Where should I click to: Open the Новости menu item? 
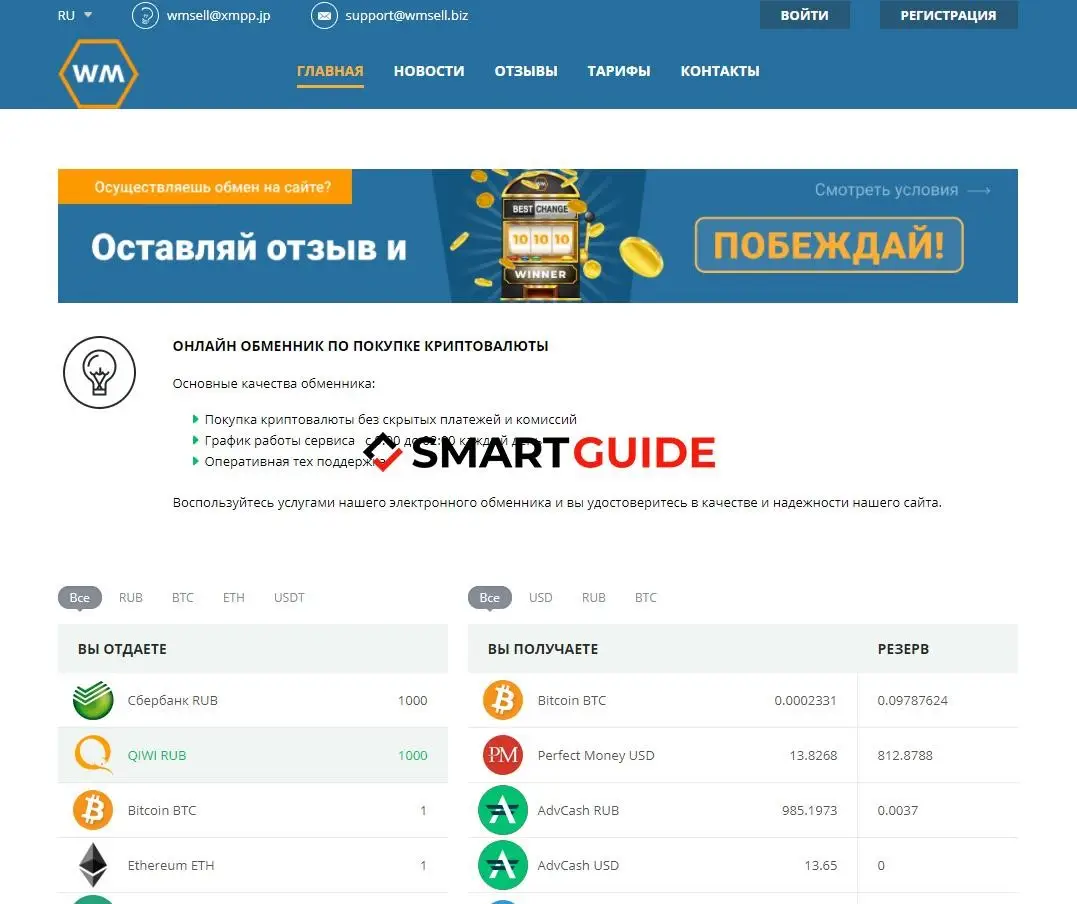tap(429, 71)
